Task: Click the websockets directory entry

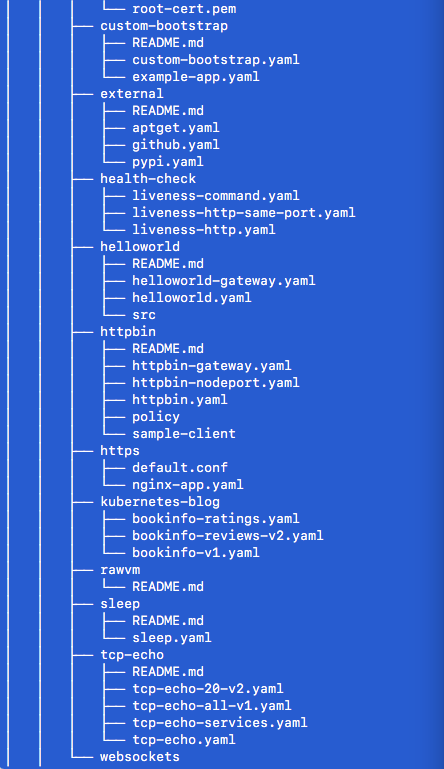Action: tap(140, 757)
